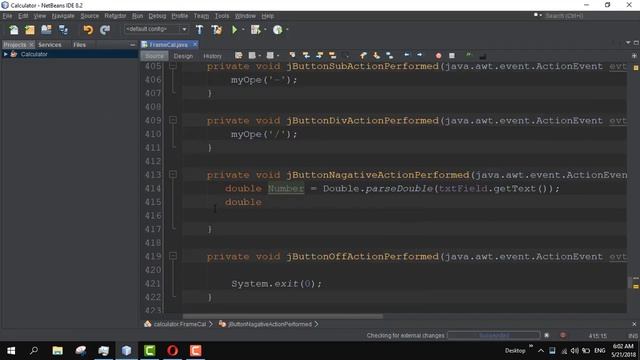This screenshot has width=640, height=360.
Task: Click the Shift Line Left arrow icon
Action: [407, 55]
